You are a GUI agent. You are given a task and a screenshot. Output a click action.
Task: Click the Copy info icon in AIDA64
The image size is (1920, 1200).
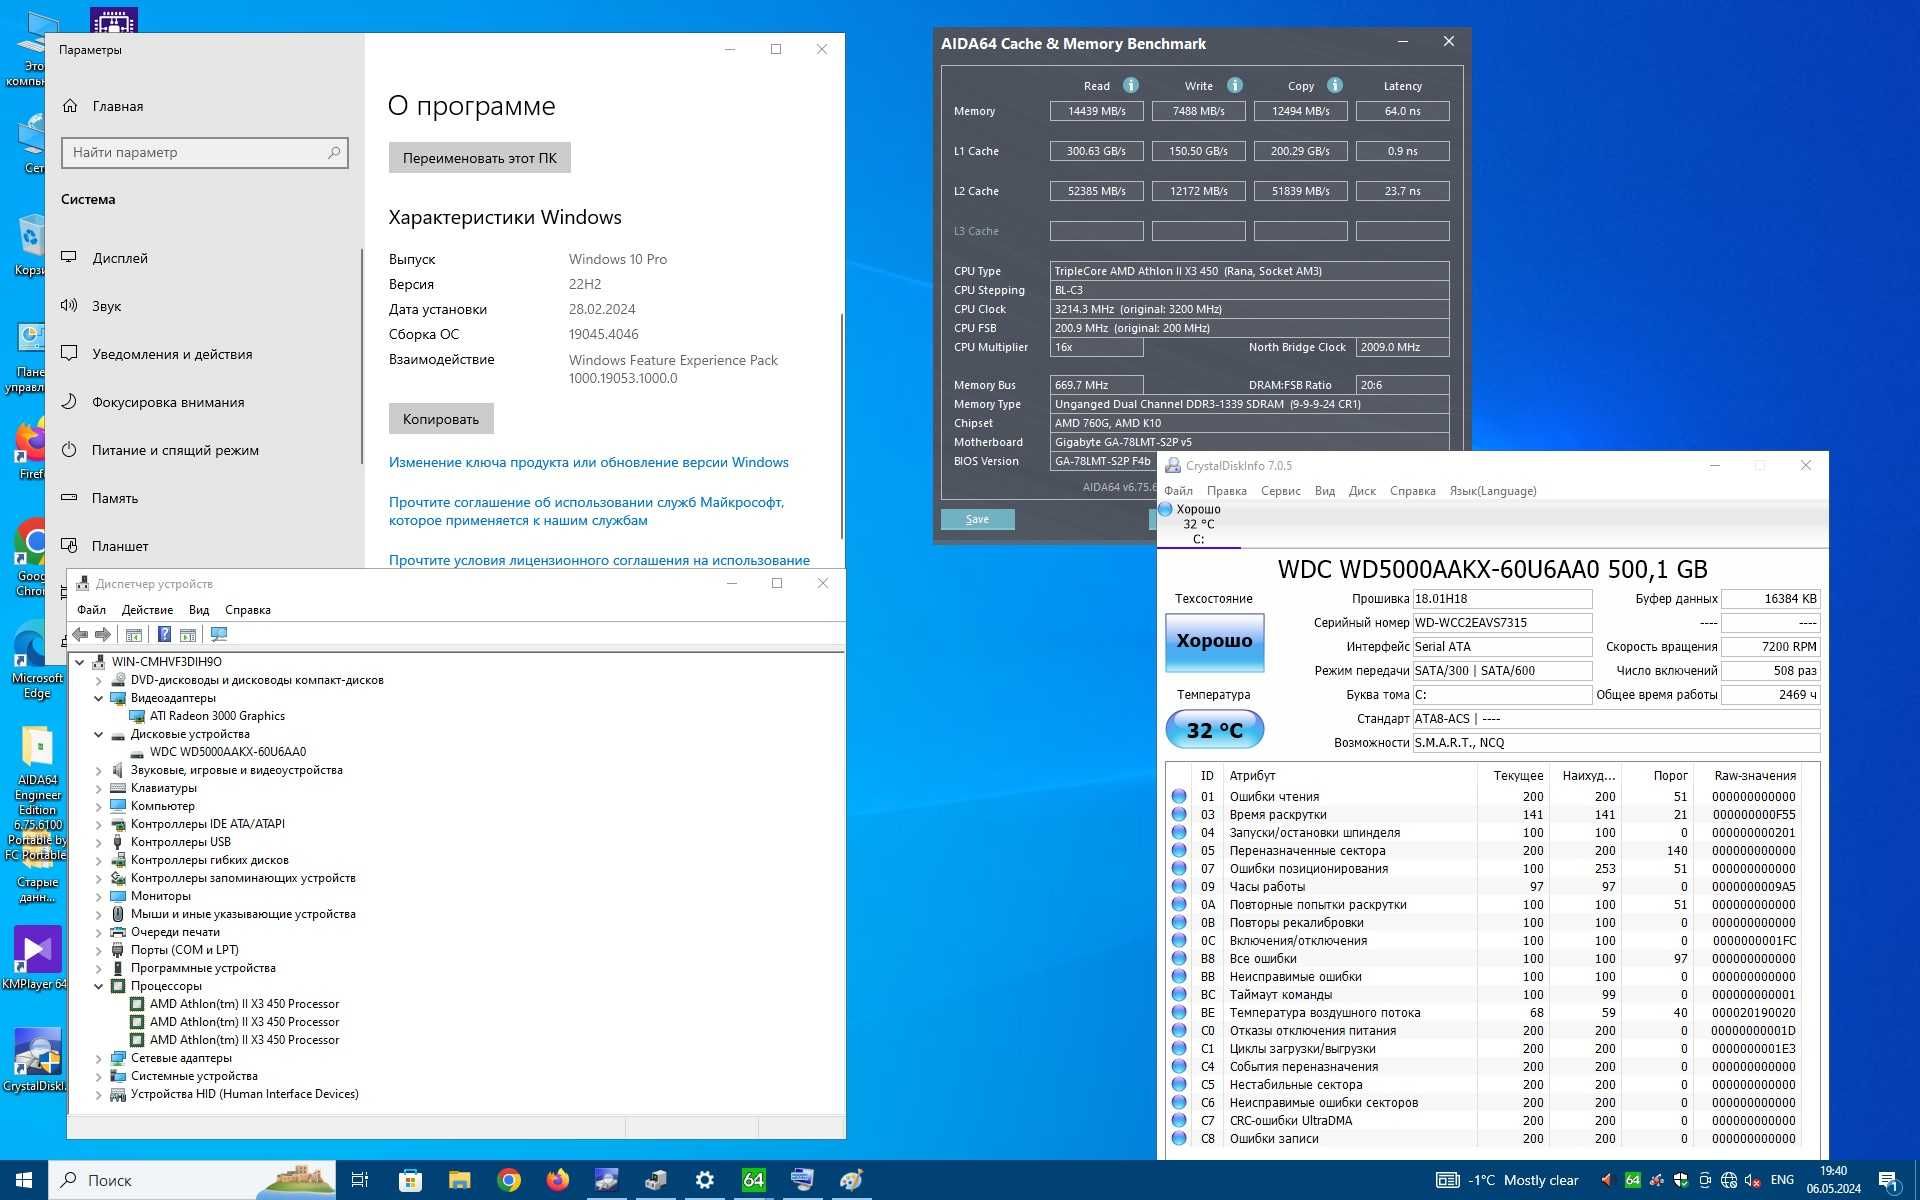(x=1334, y=85)
